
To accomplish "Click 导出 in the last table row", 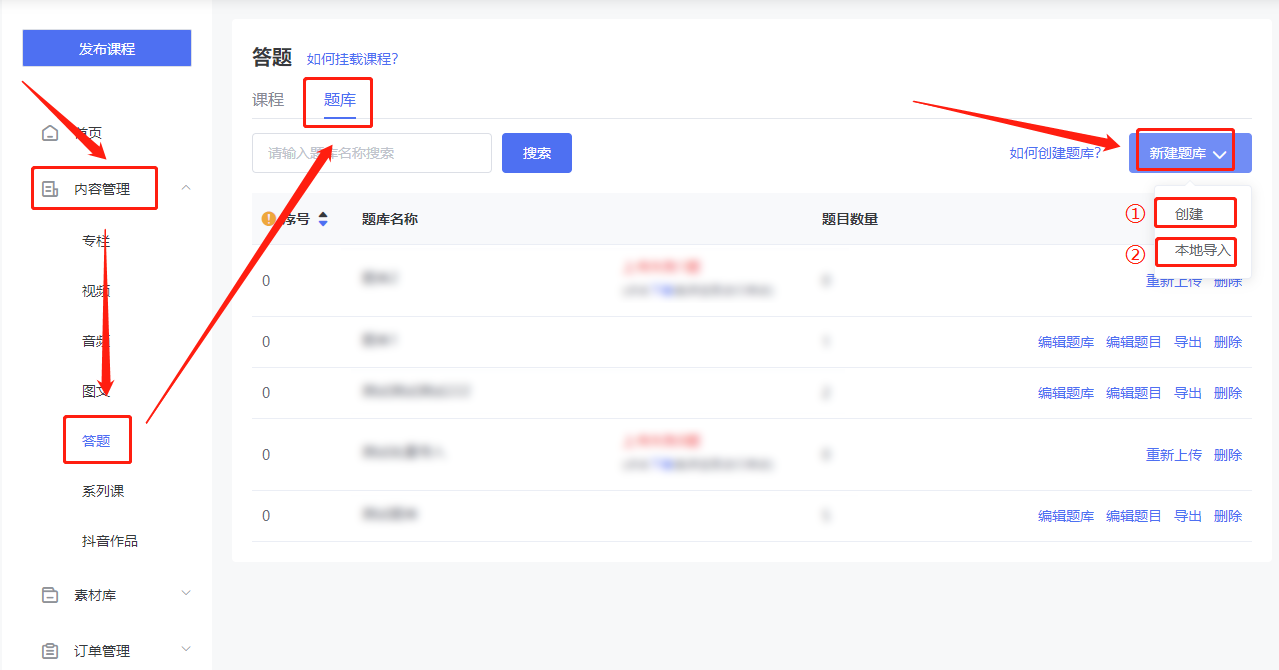I will (1188, 516).
